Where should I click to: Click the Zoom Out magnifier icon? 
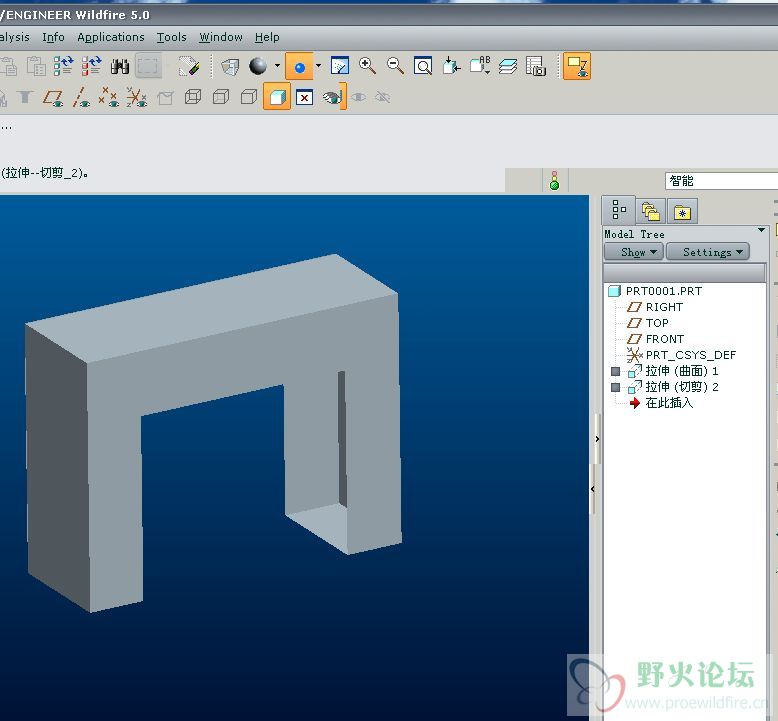click(x=395, y=66)
